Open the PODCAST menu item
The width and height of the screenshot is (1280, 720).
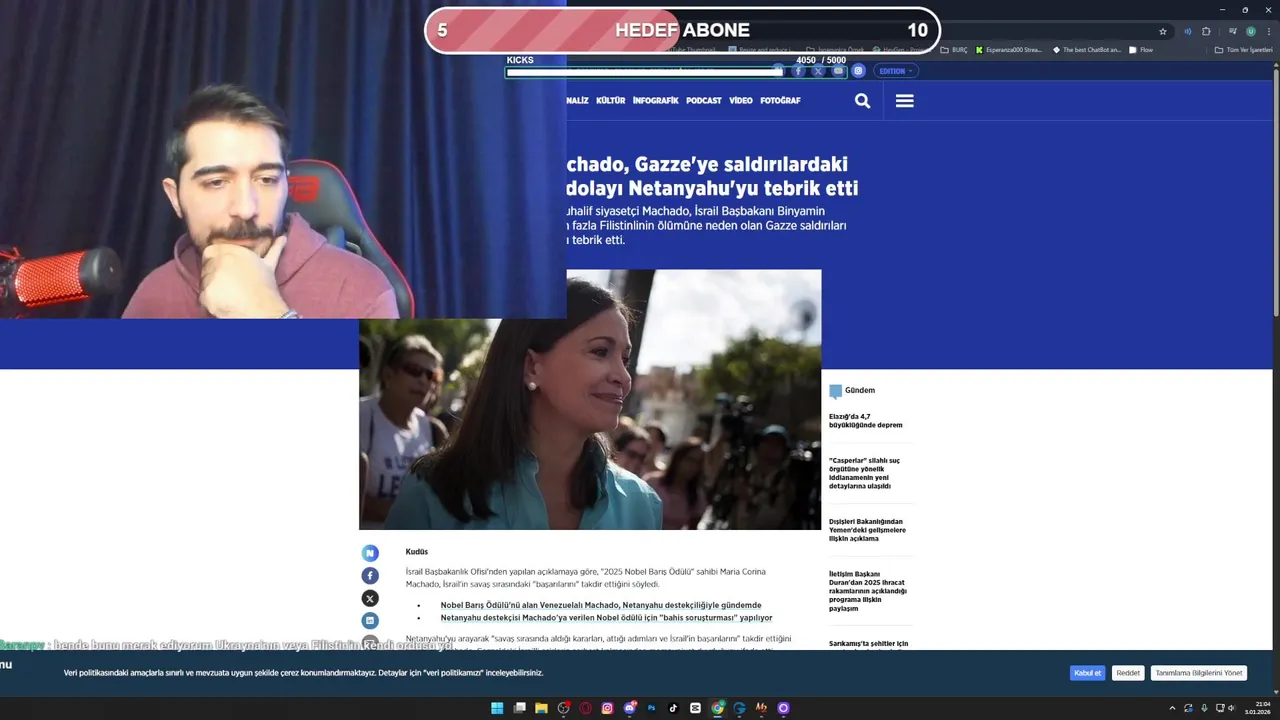pyautogui.click(x=704, y=101)
